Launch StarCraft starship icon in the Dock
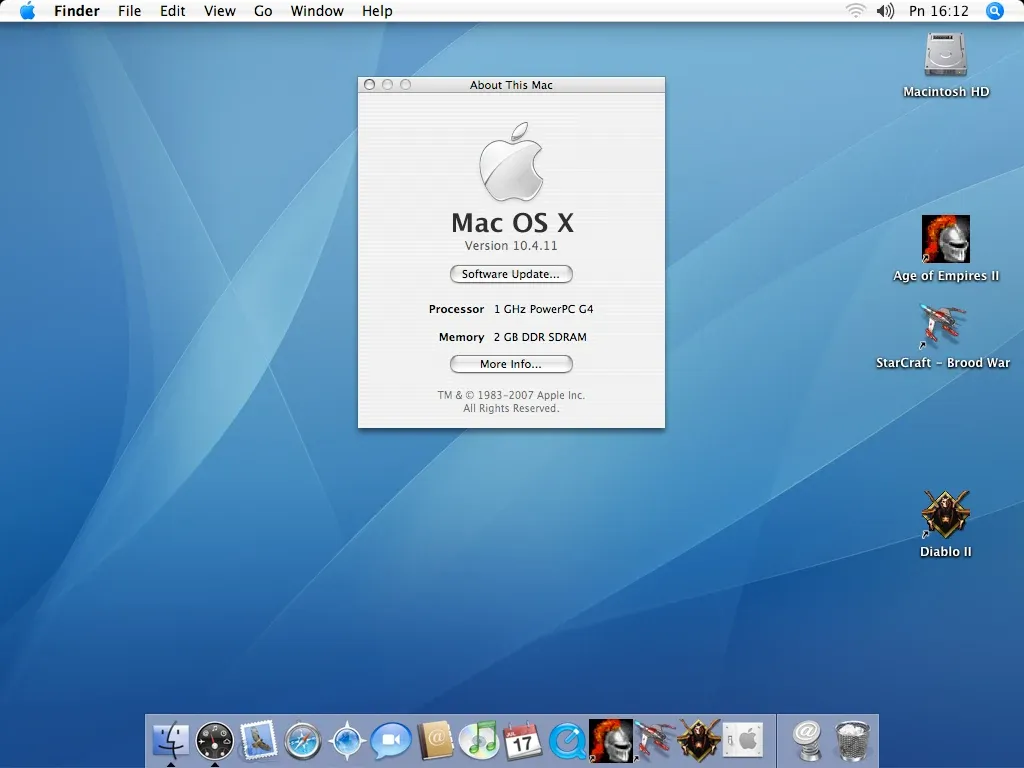Image resolution: width=1024 pixels, height=768 pixels. click(x=654, y=739)
